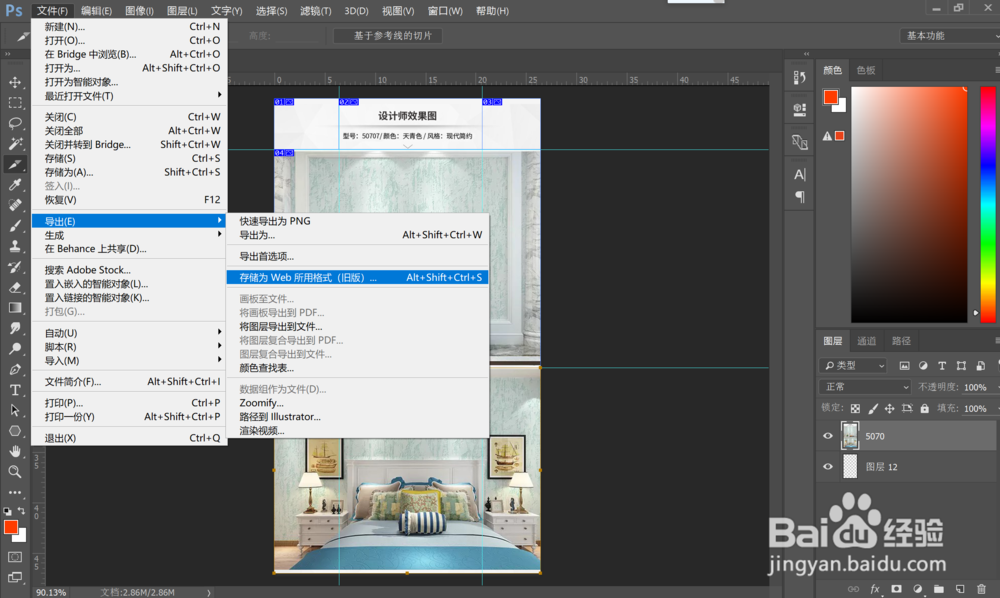
Task: Expand the 导入(M) submenu
Action: (x=129, y=361)
